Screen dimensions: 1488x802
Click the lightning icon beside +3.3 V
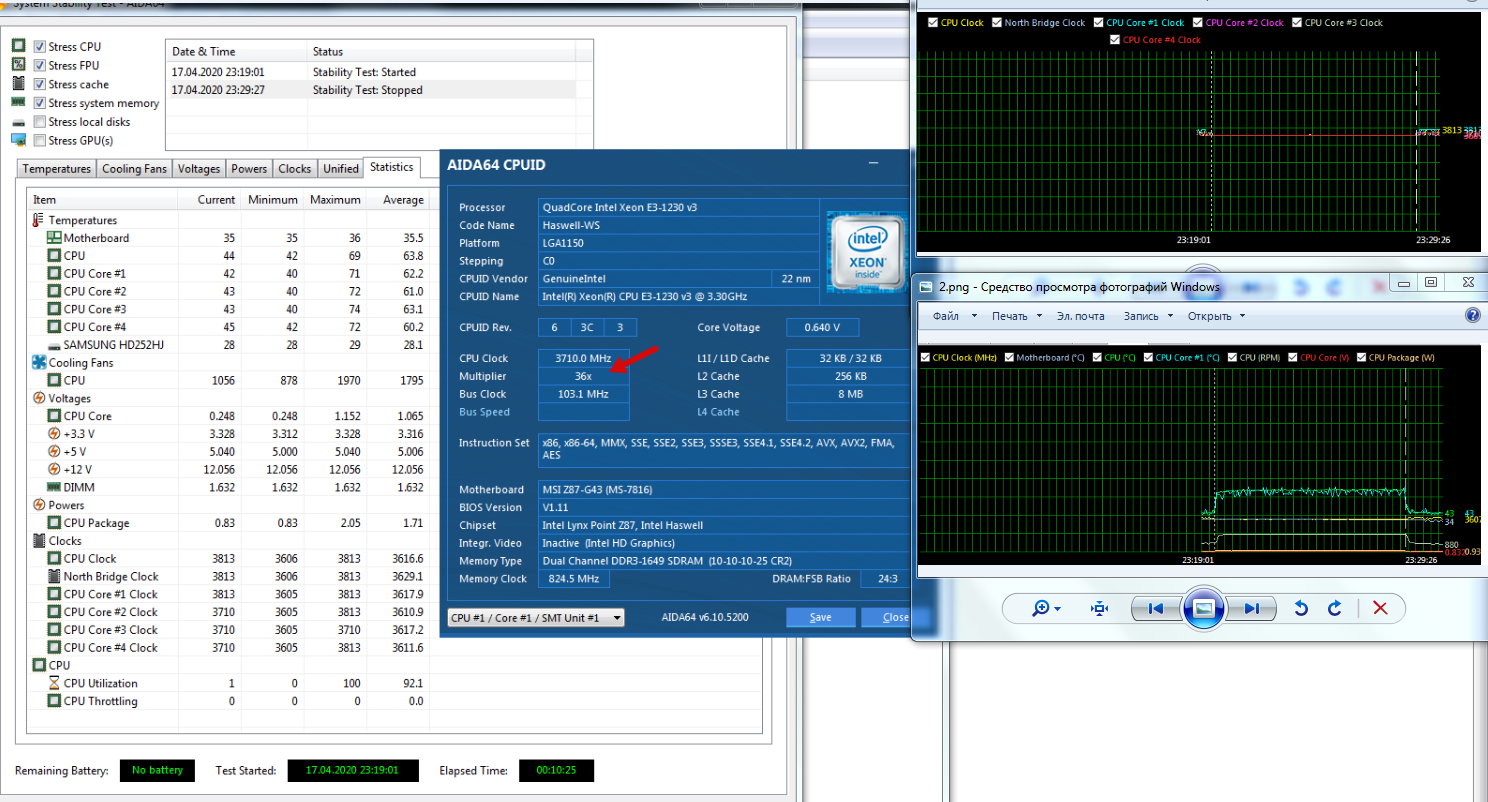(54, 434)
